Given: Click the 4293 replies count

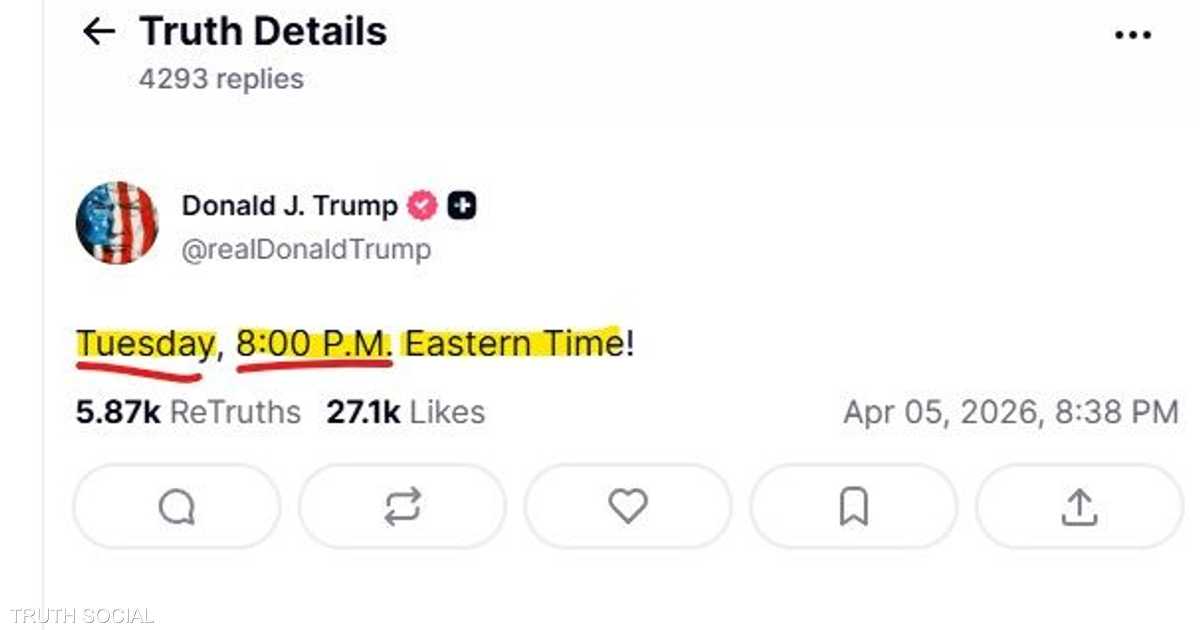Looking at the screenshot, I should point(221,79).
